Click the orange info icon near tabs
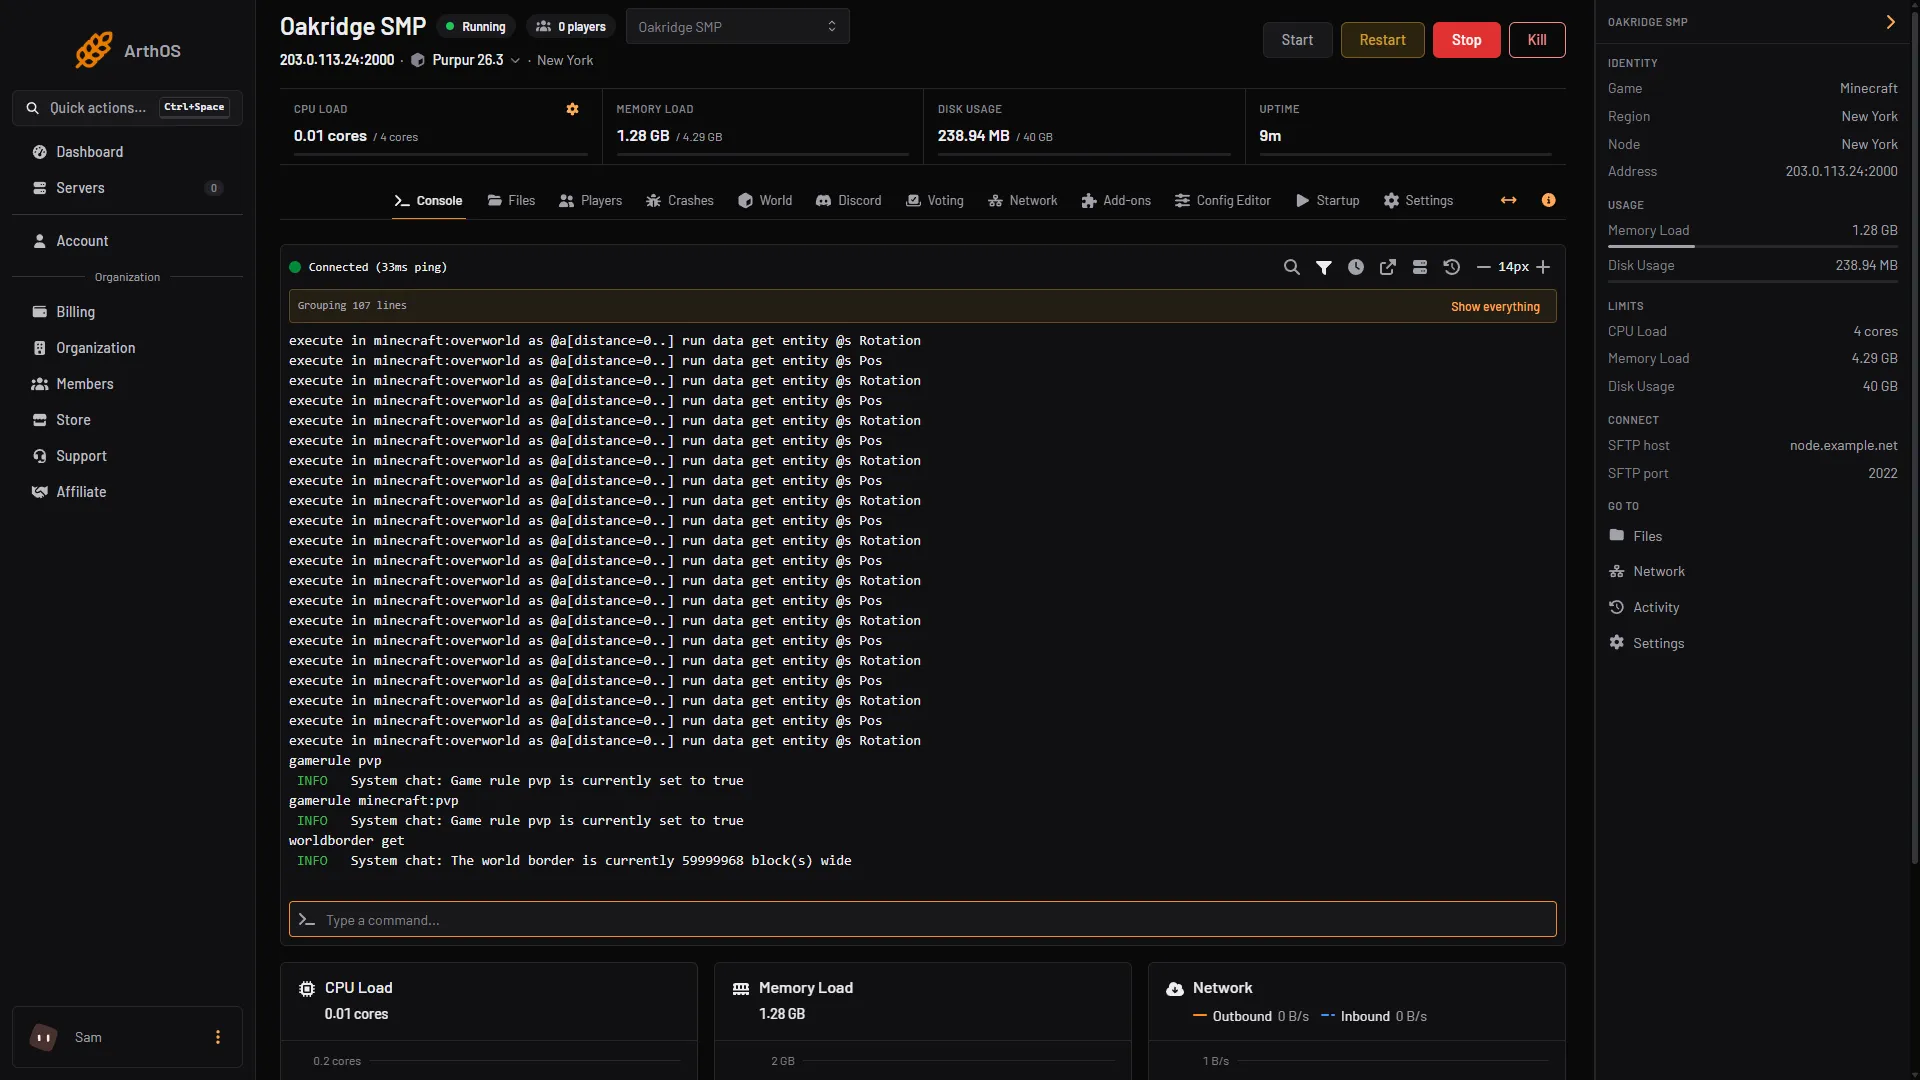The image size is (1920, 1080). 1549,200
